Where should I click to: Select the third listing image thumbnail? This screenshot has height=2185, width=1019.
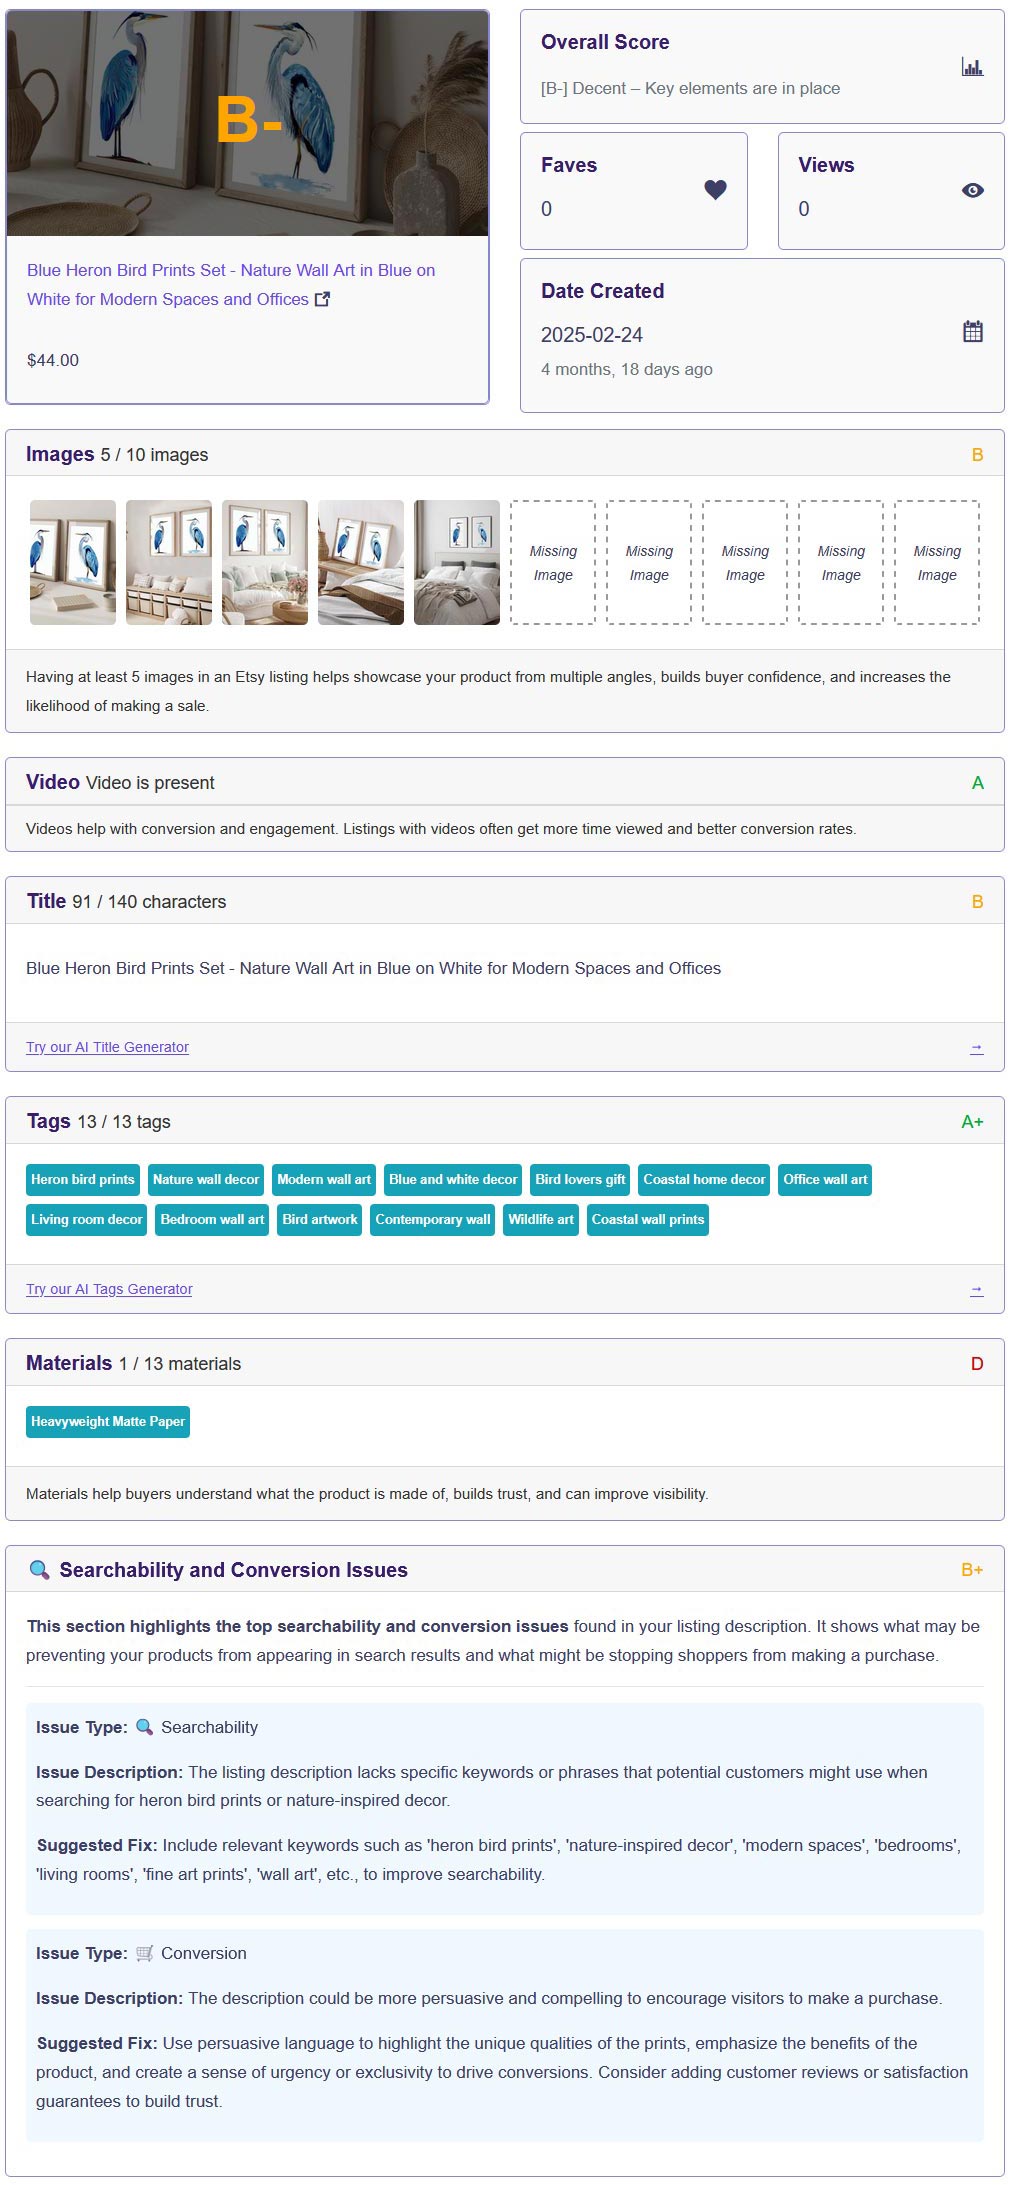265,562
